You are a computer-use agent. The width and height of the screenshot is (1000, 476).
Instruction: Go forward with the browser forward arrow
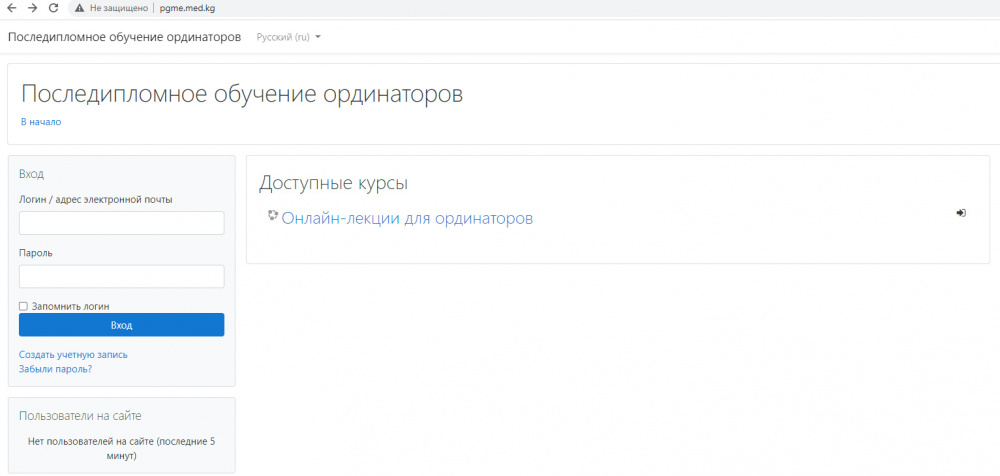pyautogui.click(x=33, y=8)
